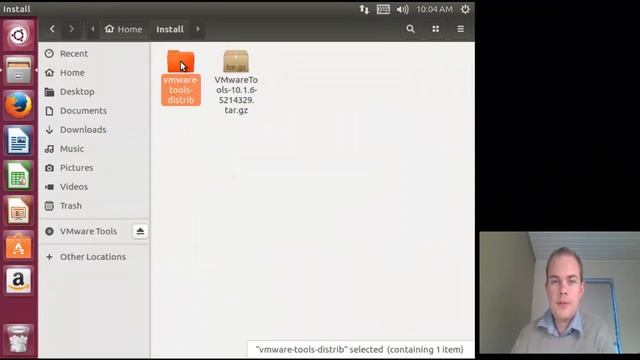This screenshot has width=640, height=360.
Task: Go back using the back arrow
Action: (x=52, y=29)
